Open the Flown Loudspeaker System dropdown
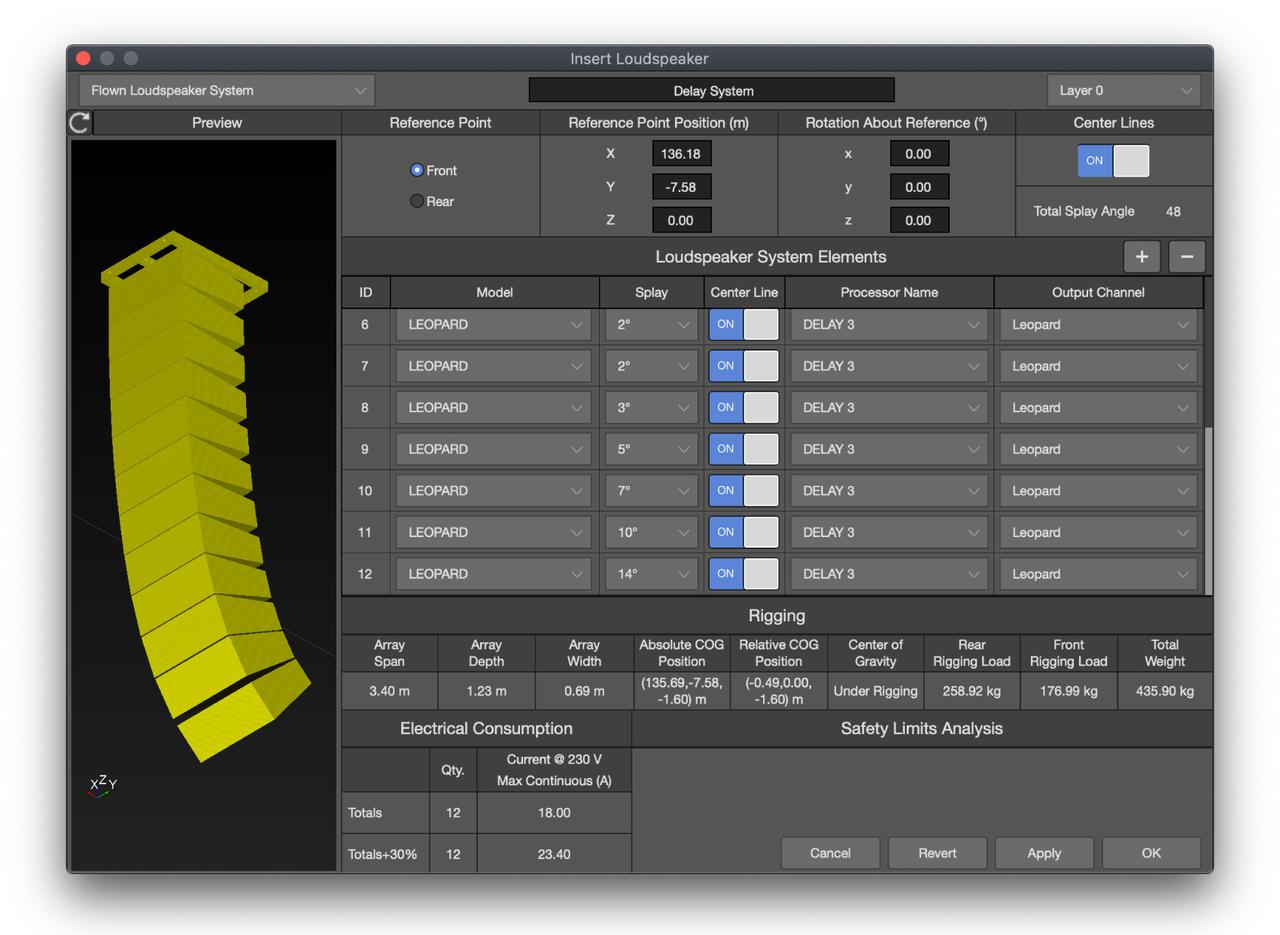1280x935 pixels. click(225, 89)
